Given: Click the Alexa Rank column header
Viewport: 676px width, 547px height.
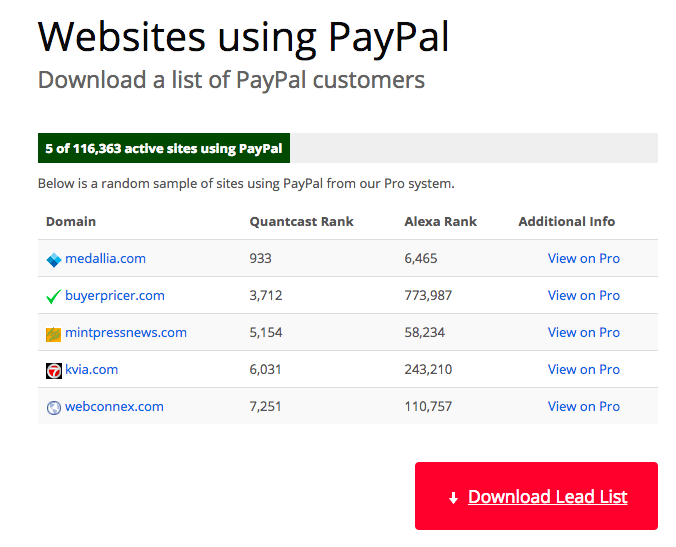Looking at the screenshot, I should 440,222.
